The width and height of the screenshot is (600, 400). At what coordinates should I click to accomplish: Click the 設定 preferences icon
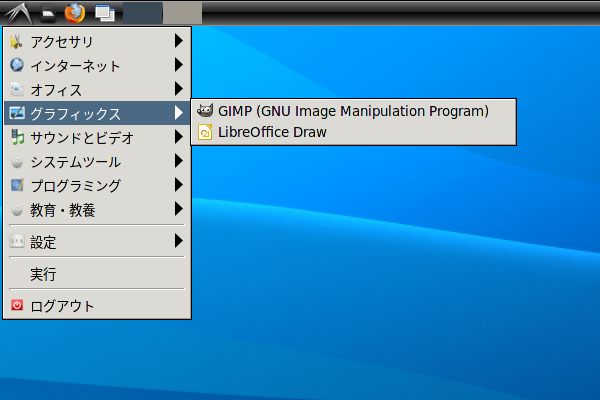point(17,241)
